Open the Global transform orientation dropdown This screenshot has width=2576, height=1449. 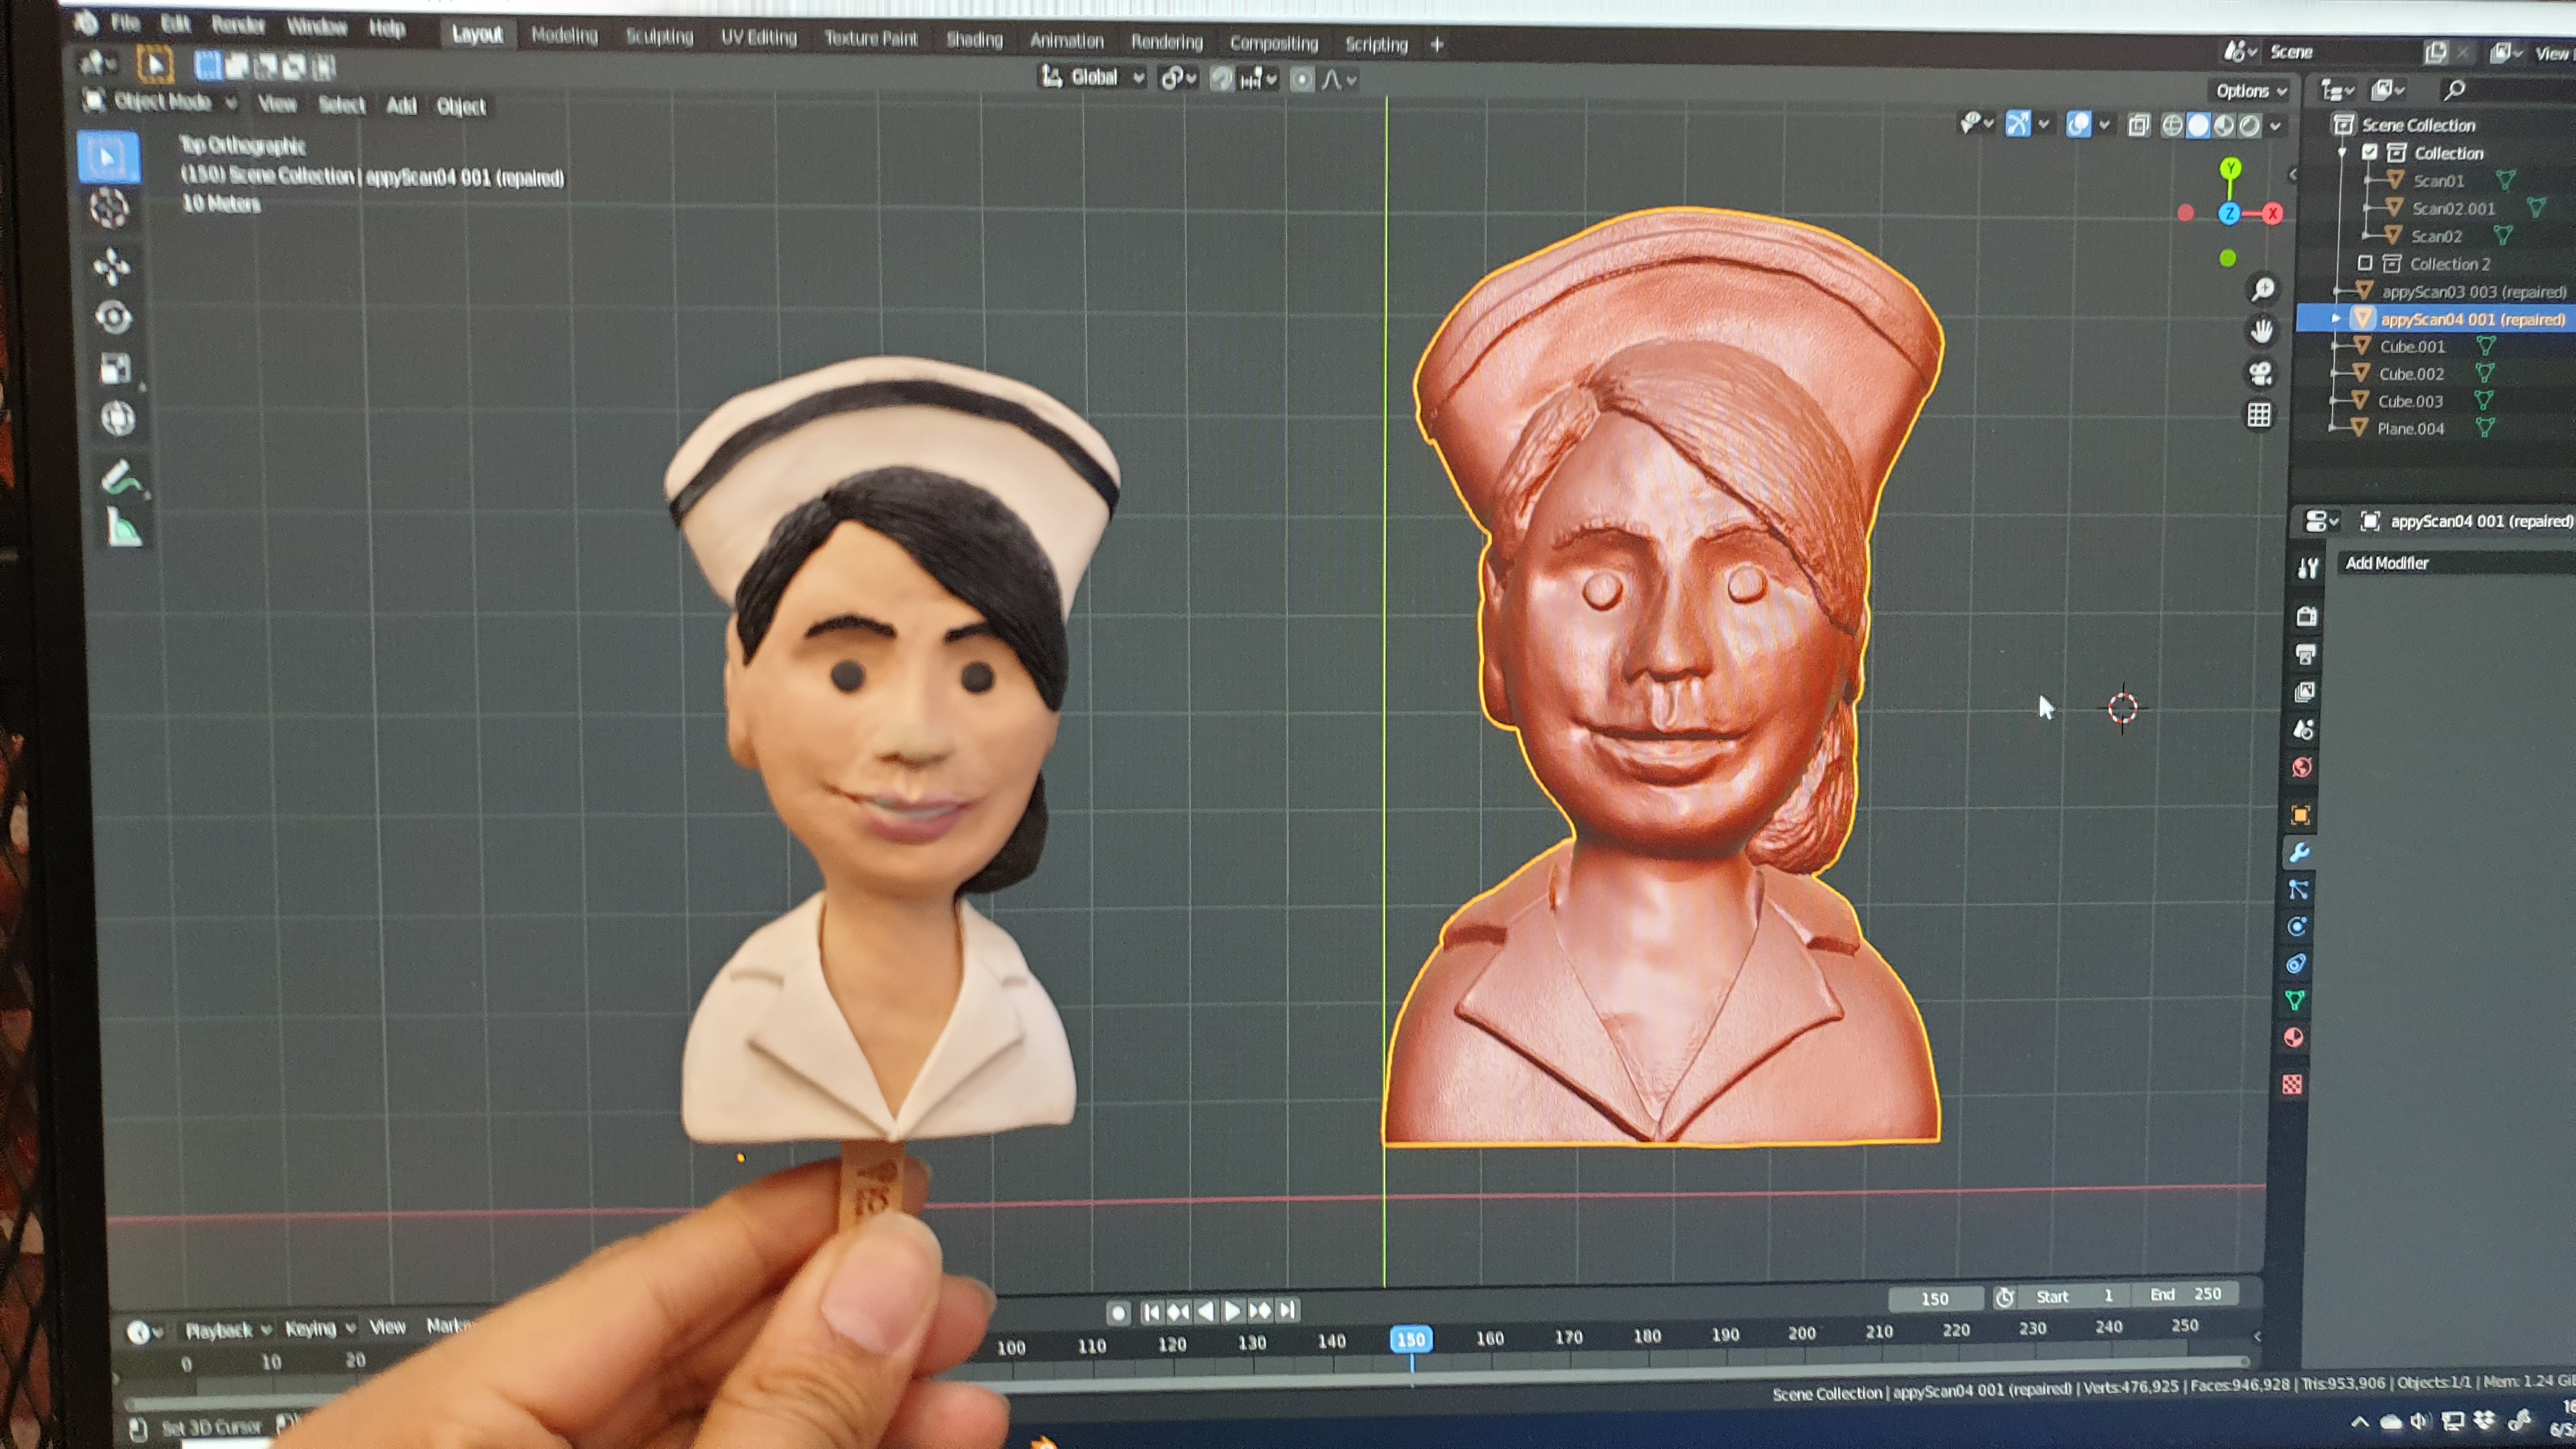(1093, 77)
